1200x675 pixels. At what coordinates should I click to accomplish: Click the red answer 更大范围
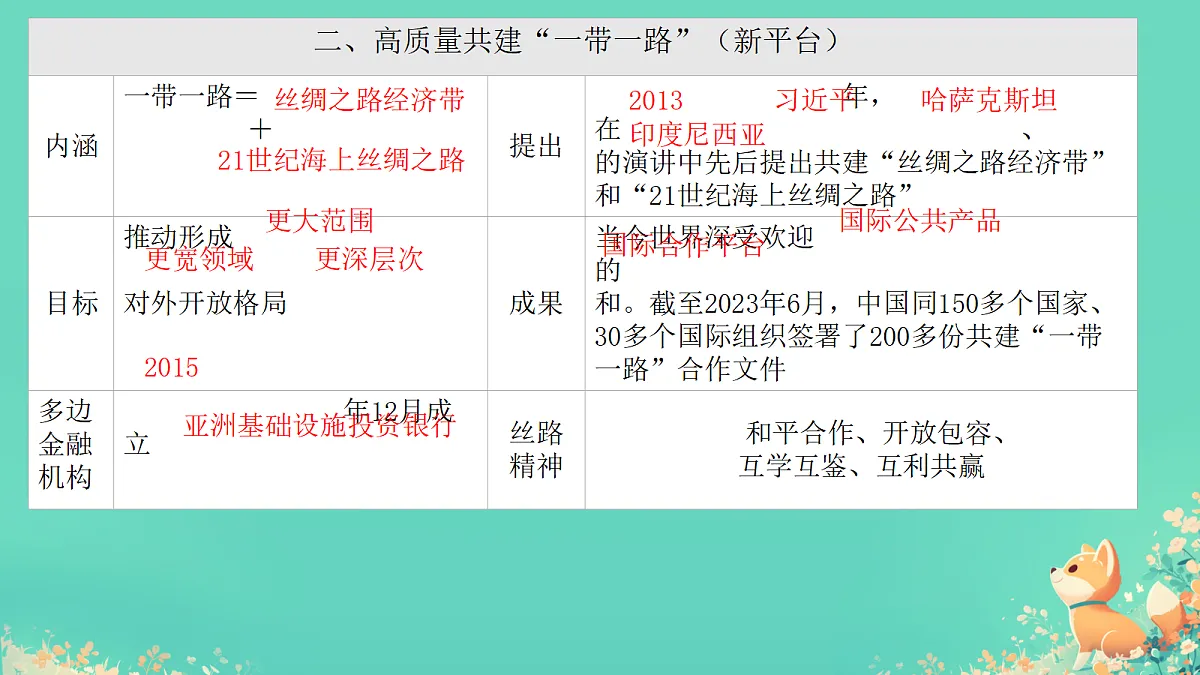click(x=320, y=220)
